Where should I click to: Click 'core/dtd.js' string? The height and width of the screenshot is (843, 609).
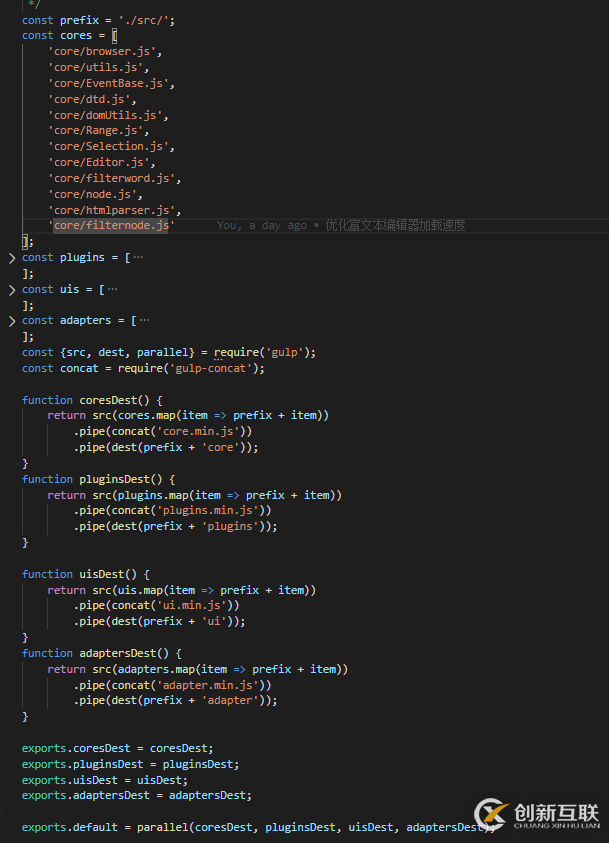tap(89, 99)
